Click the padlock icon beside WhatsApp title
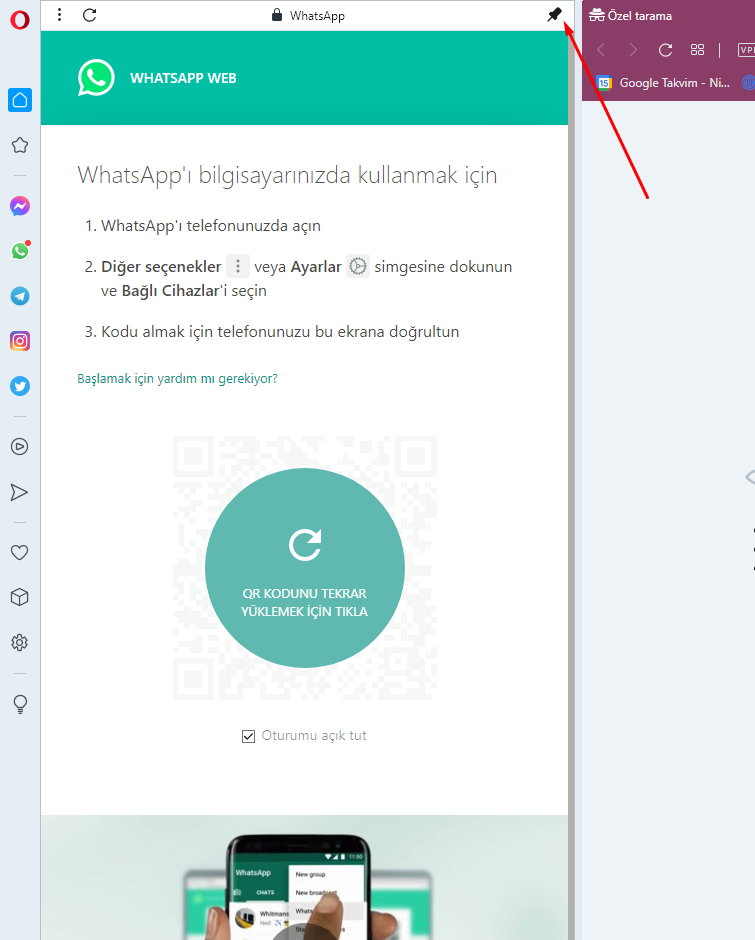Image resolution: width=755 pixels, height=940 pixels. coord(276,15)
